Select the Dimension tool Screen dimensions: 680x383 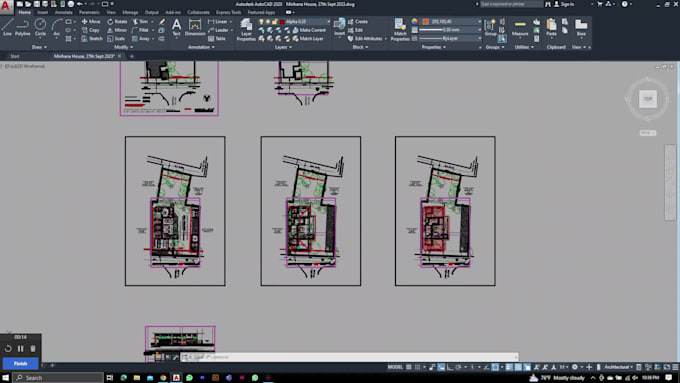click(195, 27)
